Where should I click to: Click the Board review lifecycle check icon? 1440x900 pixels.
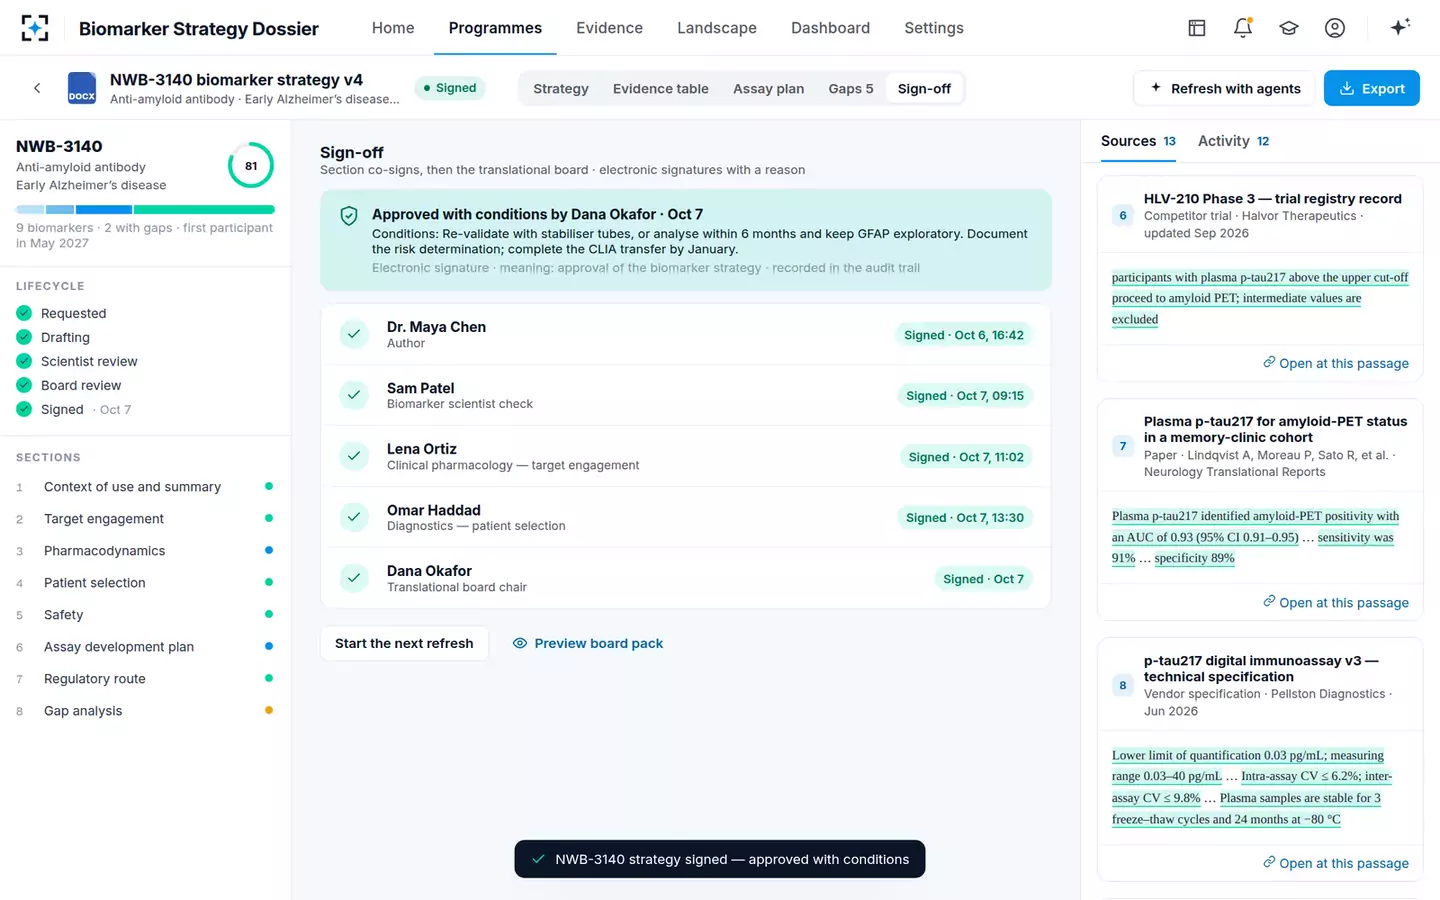point(24,385)
